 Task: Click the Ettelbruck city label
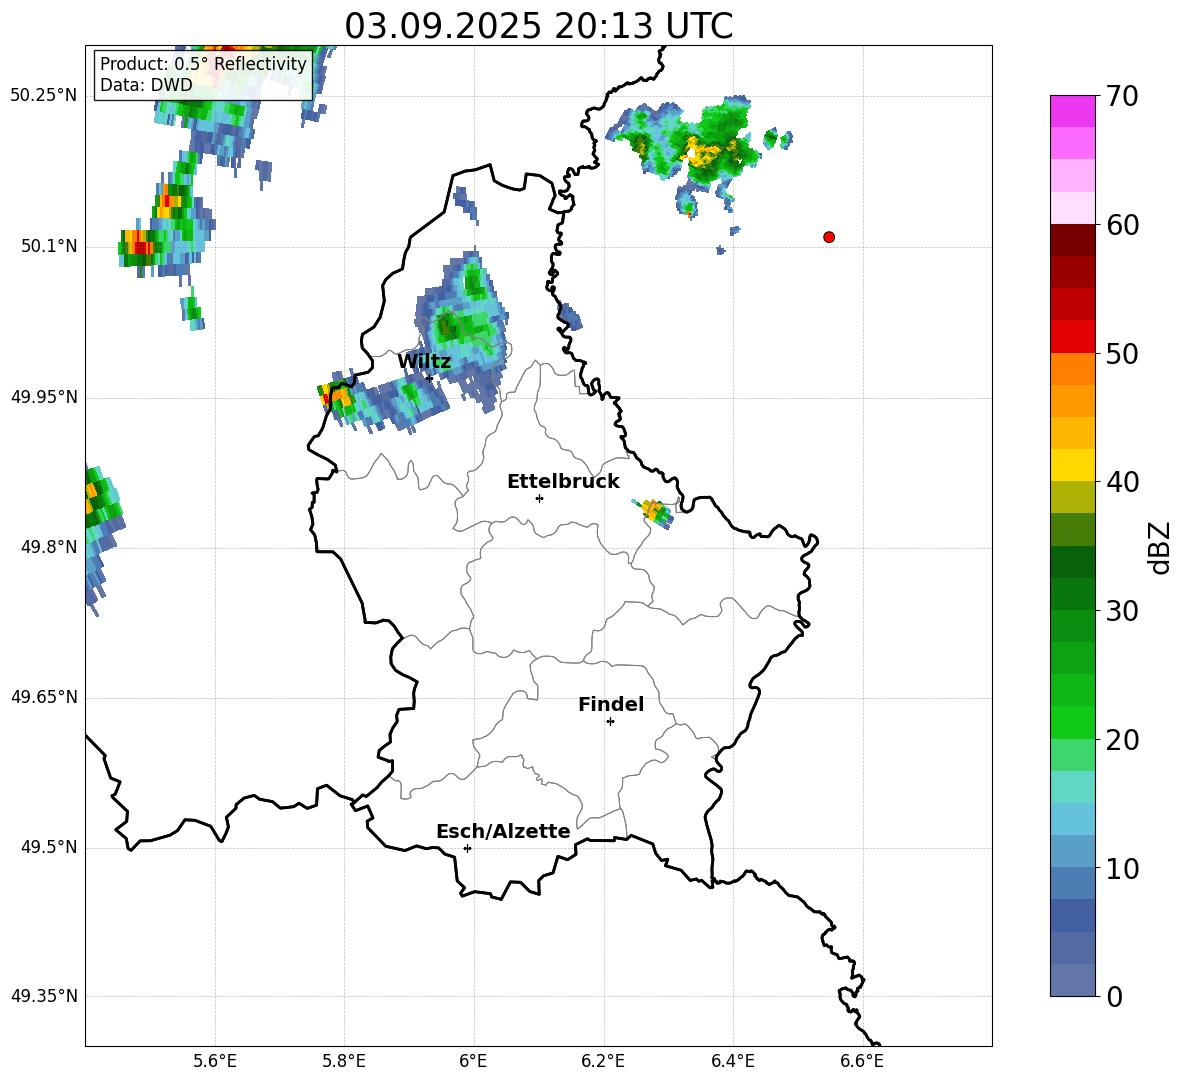point(563,482)
